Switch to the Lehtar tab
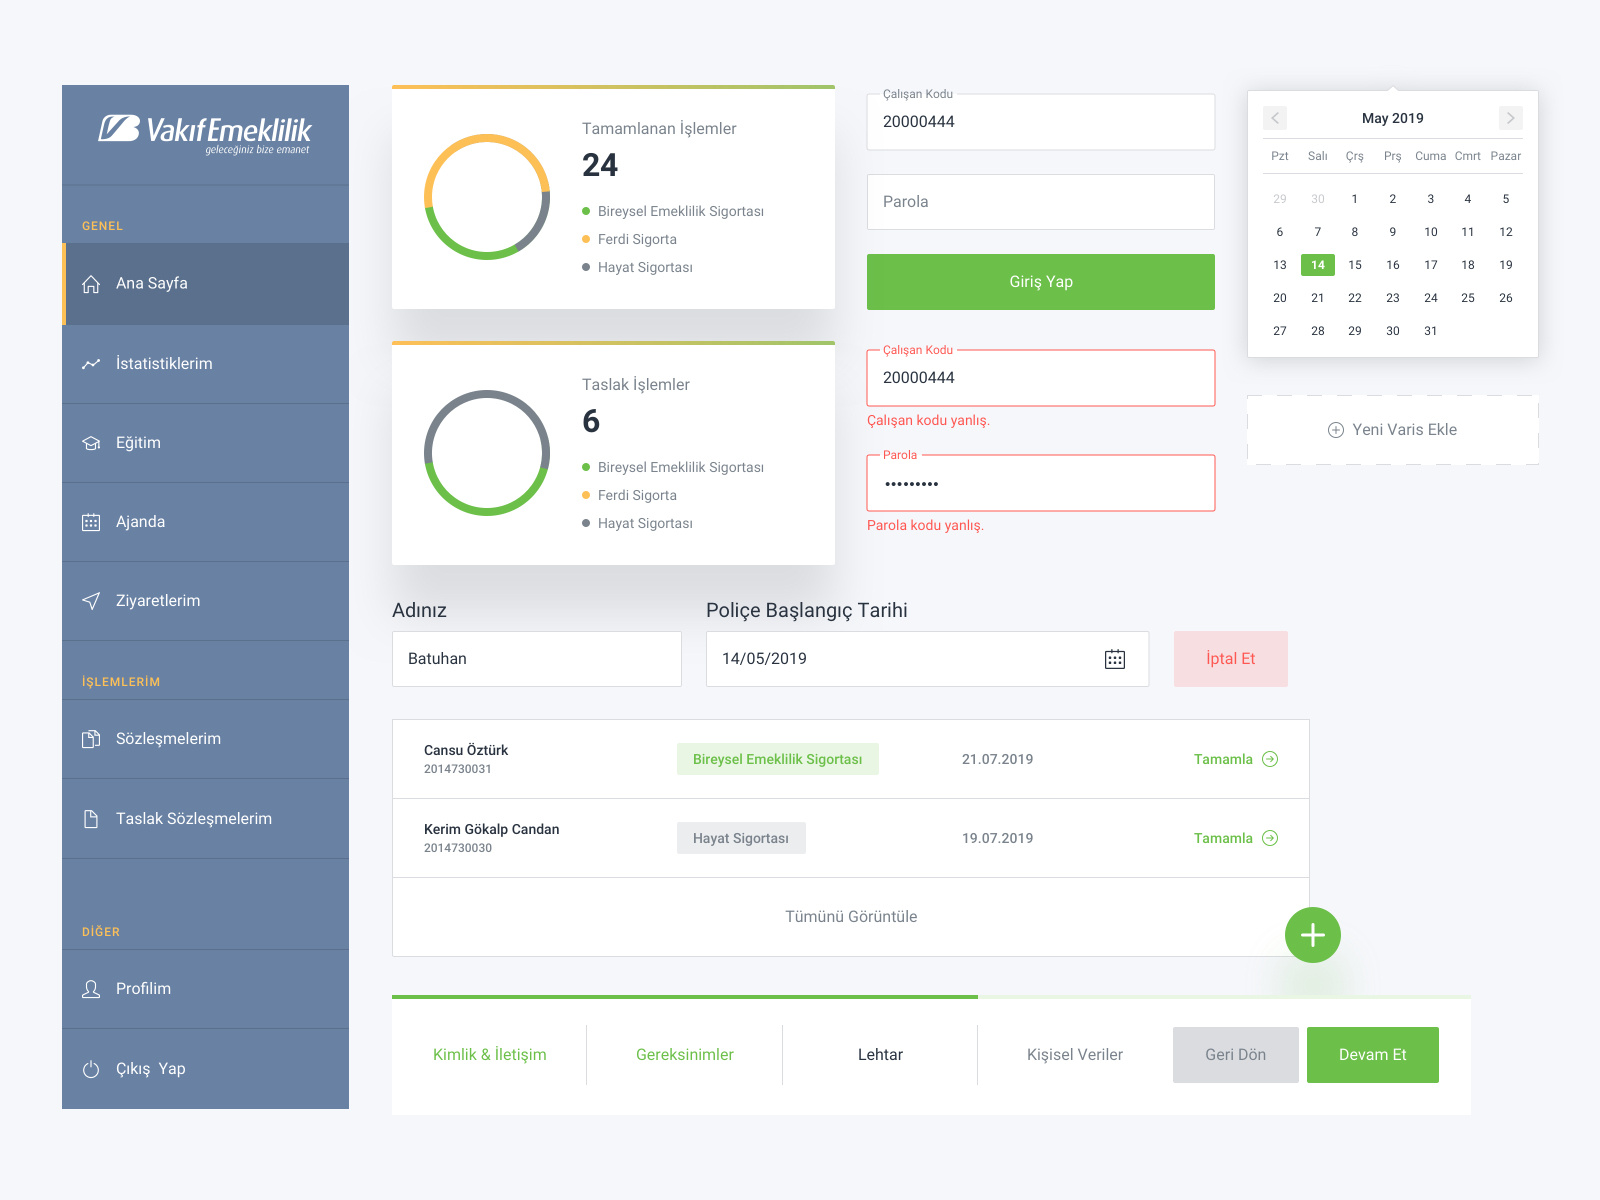 (x=879, y=1054)
